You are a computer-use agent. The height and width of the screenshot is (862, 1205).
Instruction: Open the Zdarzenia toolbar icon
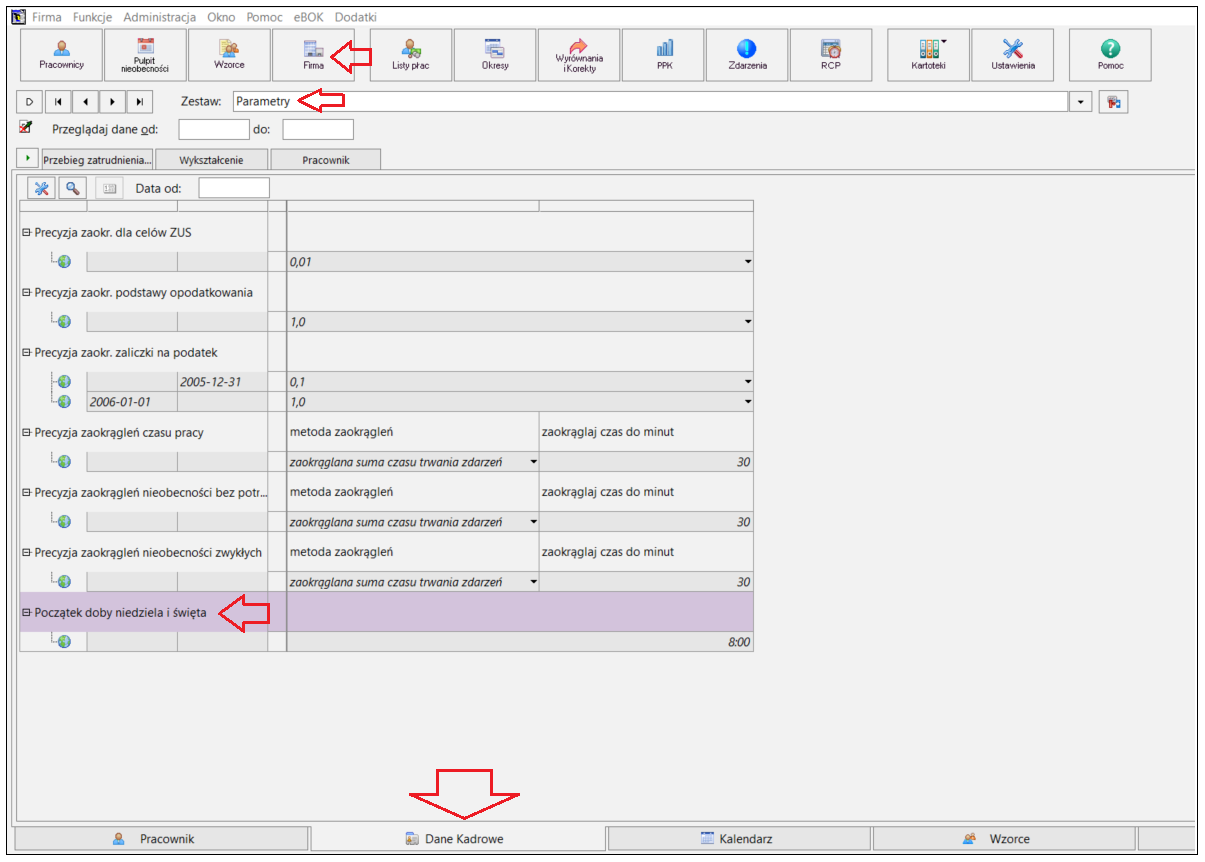click(747, 47)
